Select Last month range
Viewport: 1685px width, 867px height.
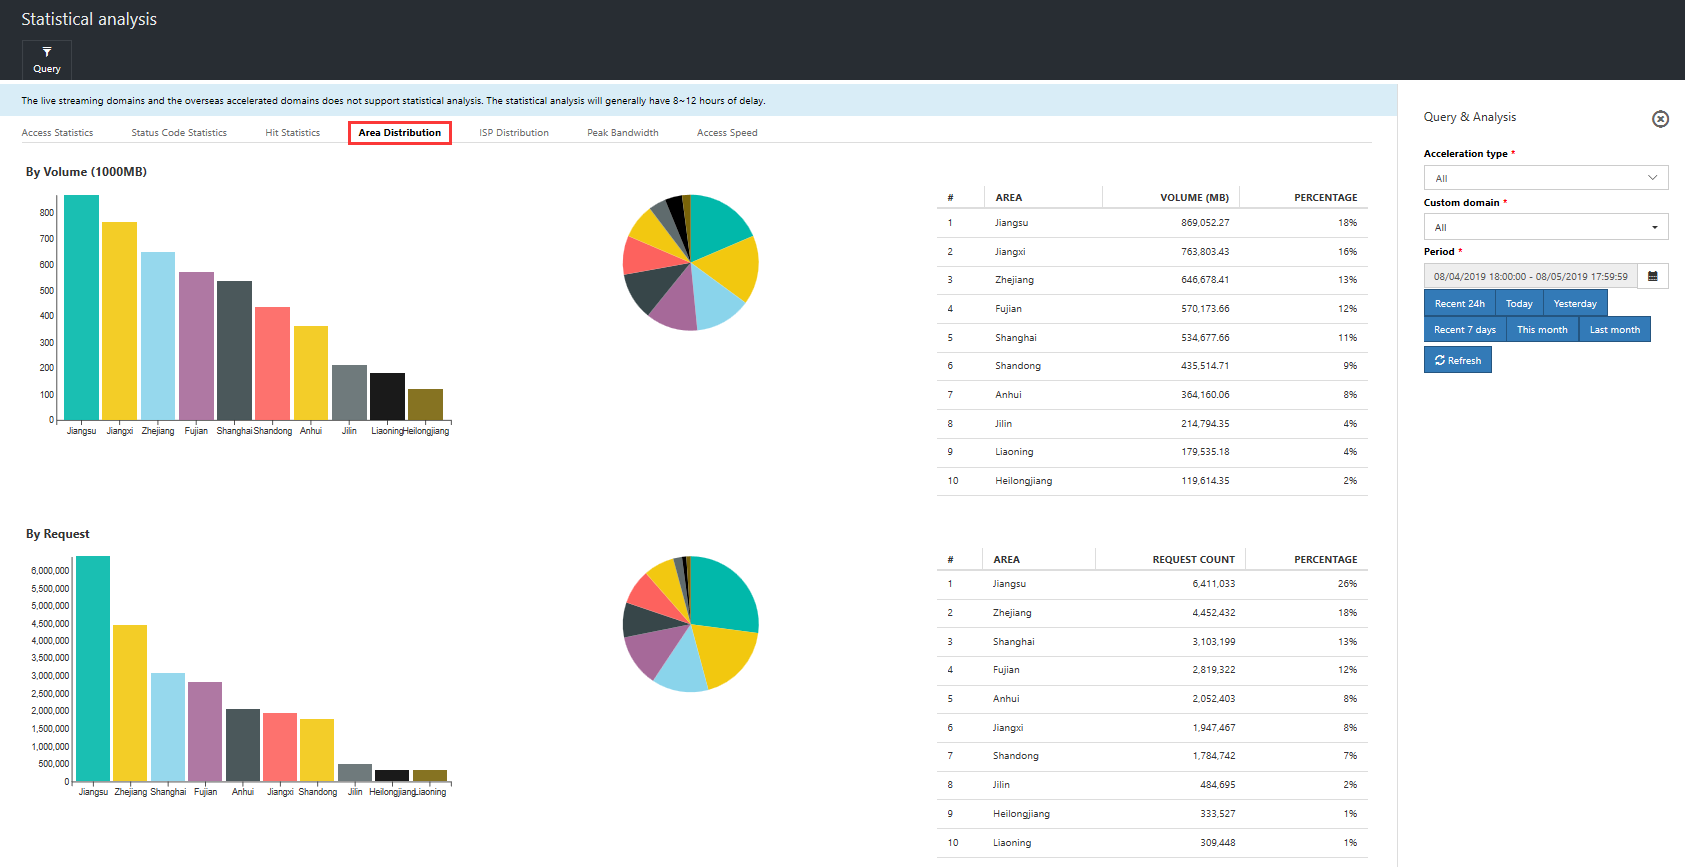coord(1614,329)
